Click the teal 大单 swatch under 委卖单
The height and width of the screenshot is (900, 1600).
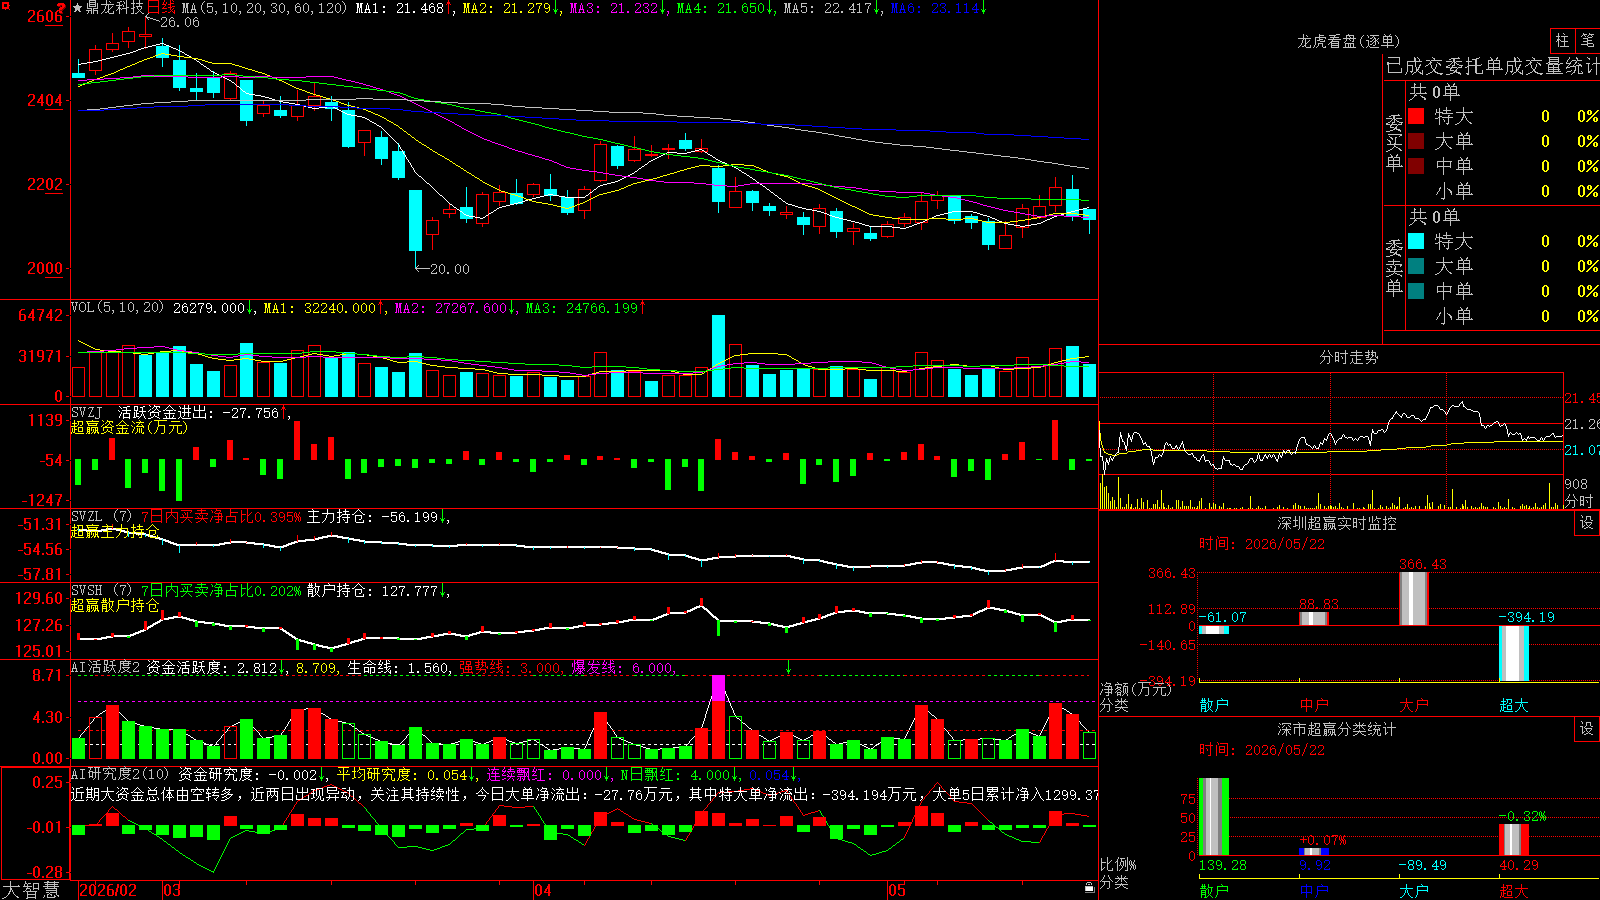pos(1416,266)
